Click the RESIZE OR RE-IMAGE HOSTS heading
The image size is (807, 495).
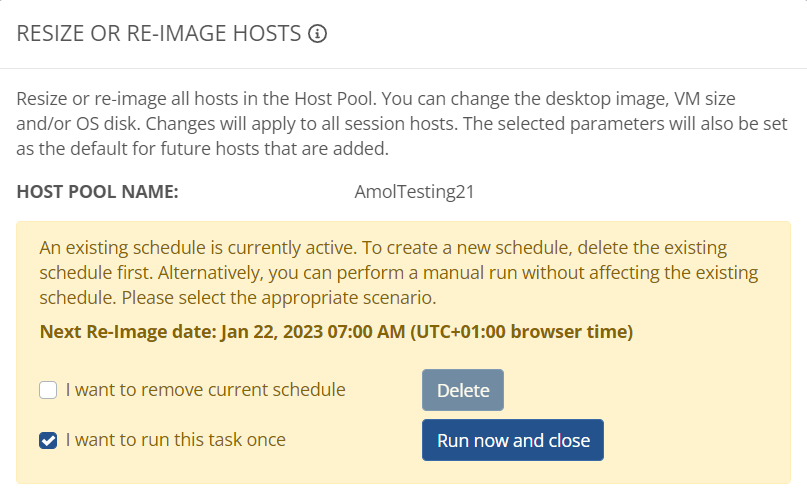click(x=159, y=34)
